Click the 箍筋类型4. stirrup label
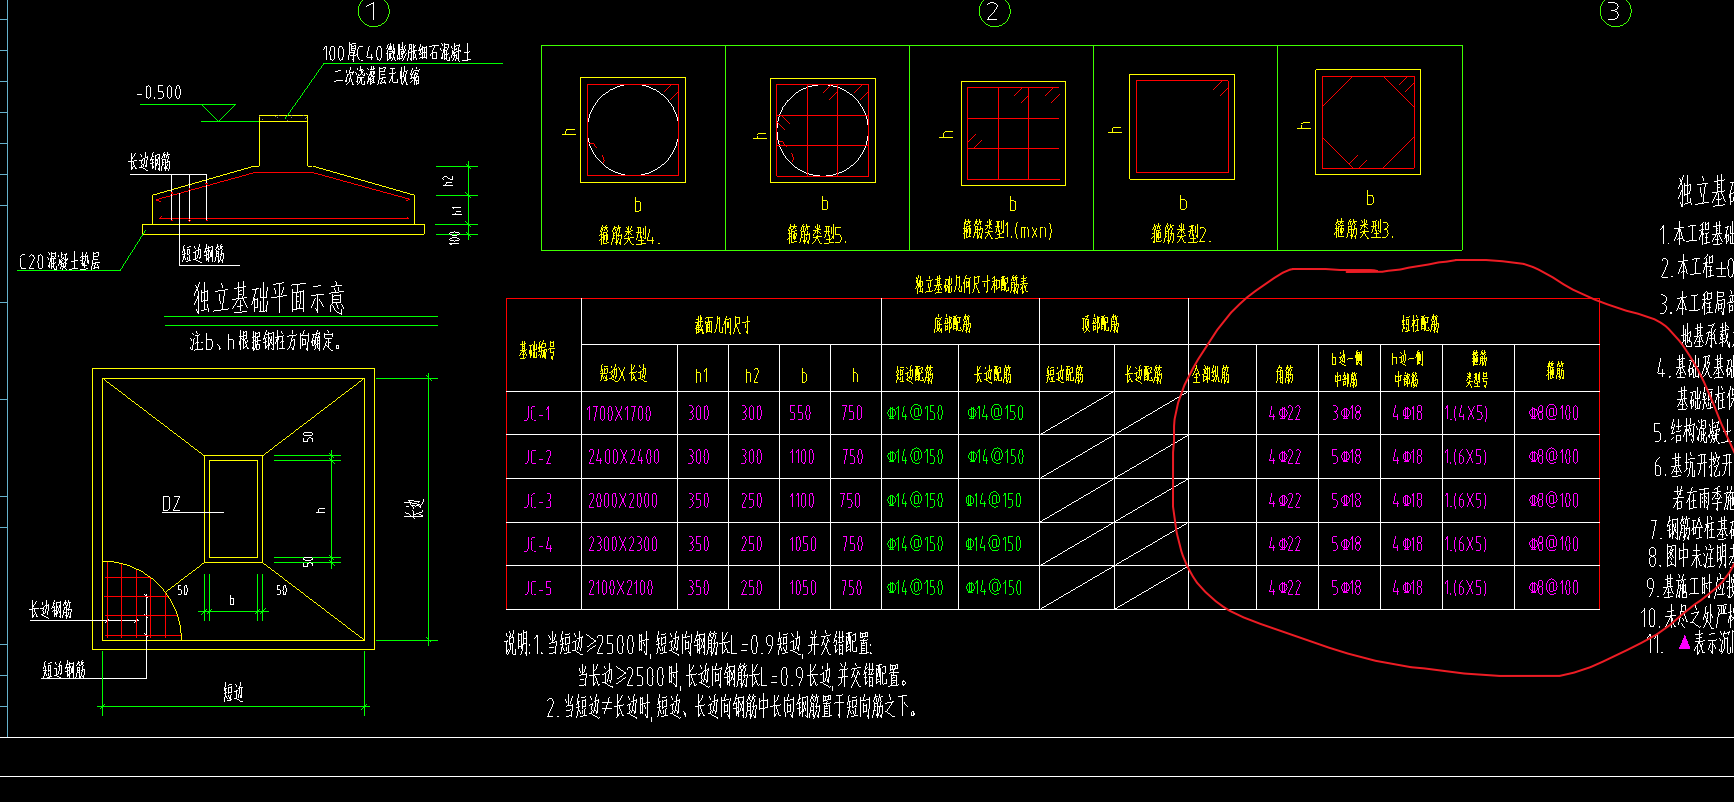The image size is (1734, 802). [629, 236]
